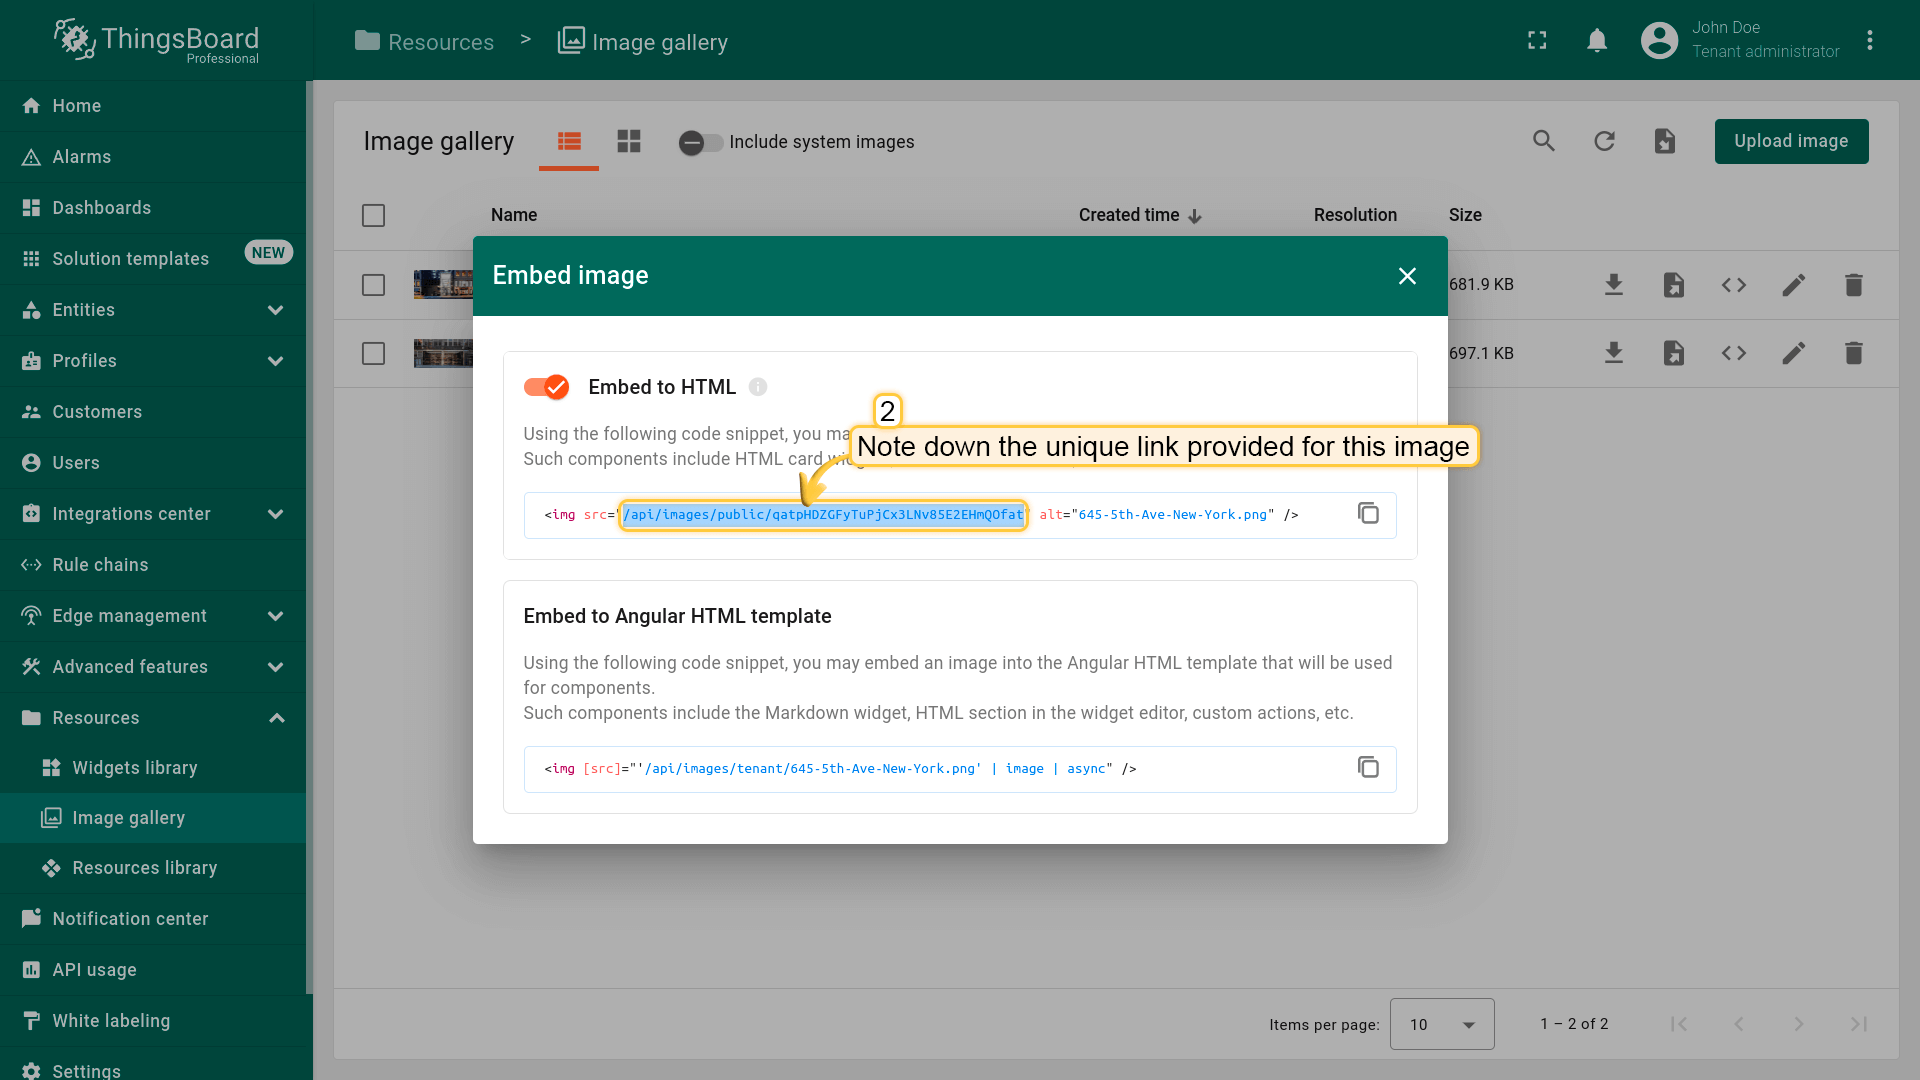Switch to grid view tab
This screenshot has width=1920, height=1080.
pyautogui.click(x=629, y=141)
